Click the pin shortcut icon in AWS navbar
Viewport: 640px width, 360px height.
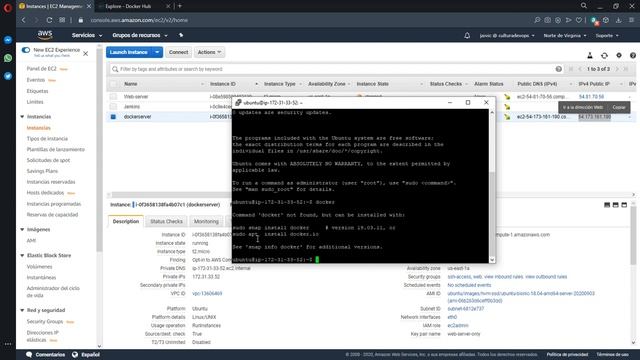point(181,36)
